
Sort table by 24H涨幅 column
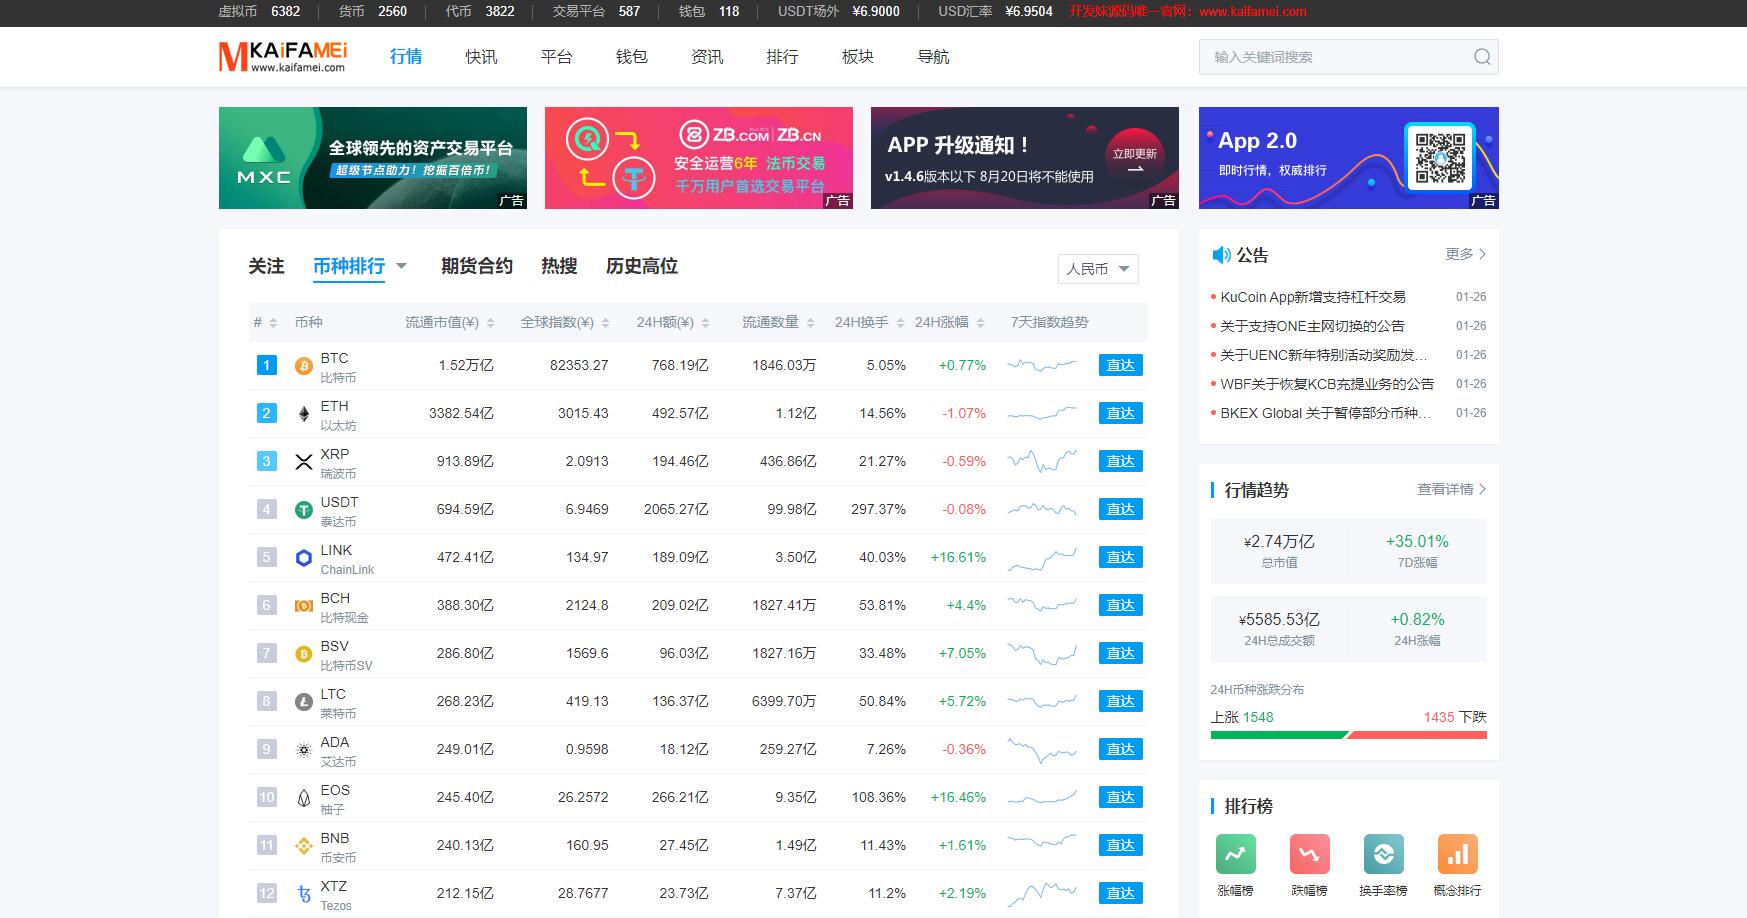click(949, 322)
